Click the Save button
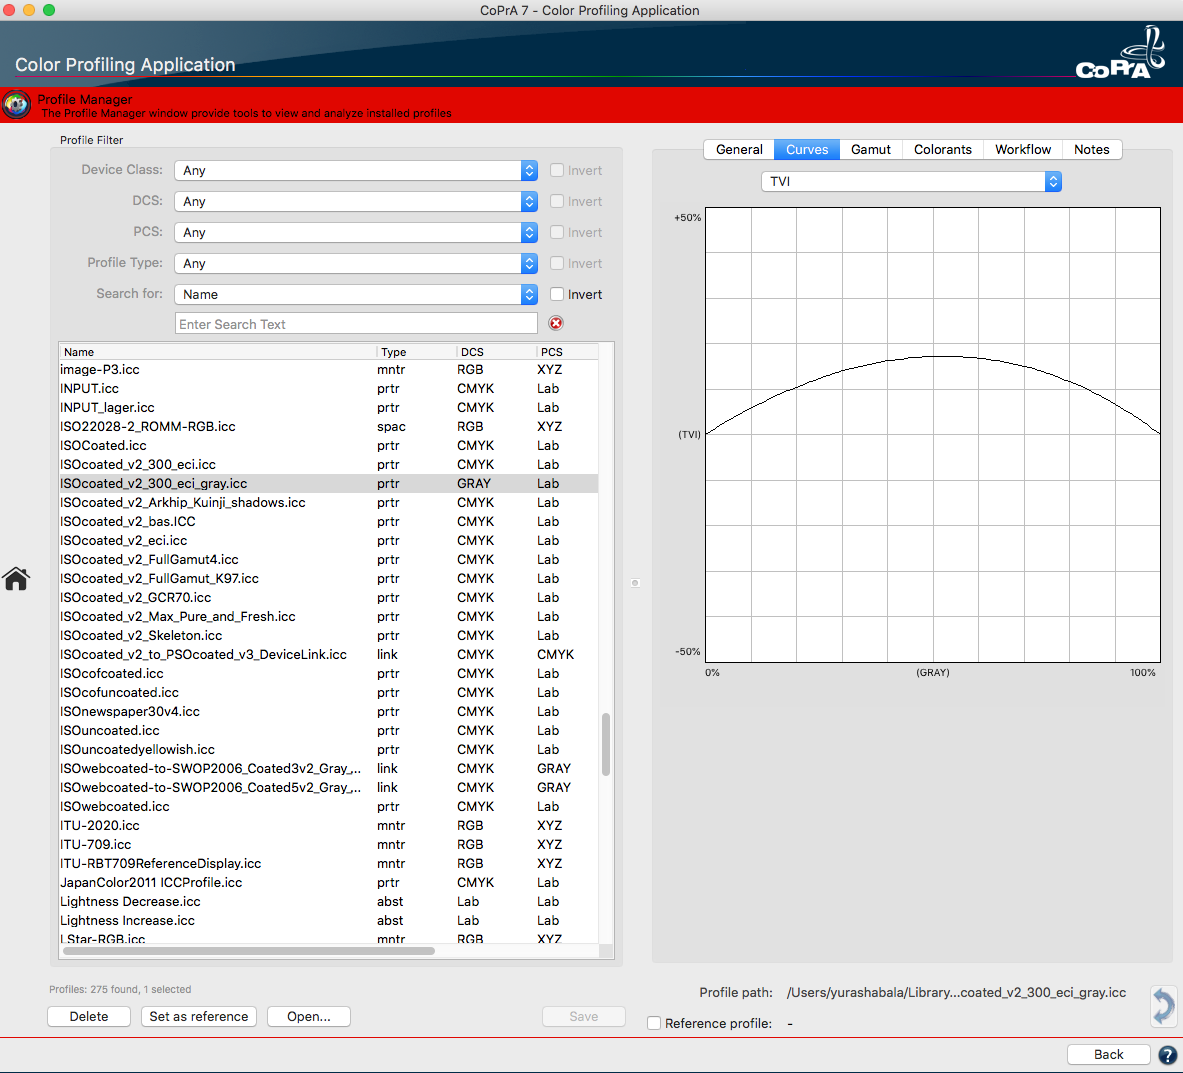Image resolution: width=1183 pixels, height=1073 pixels. click(x=583, y=1016)
